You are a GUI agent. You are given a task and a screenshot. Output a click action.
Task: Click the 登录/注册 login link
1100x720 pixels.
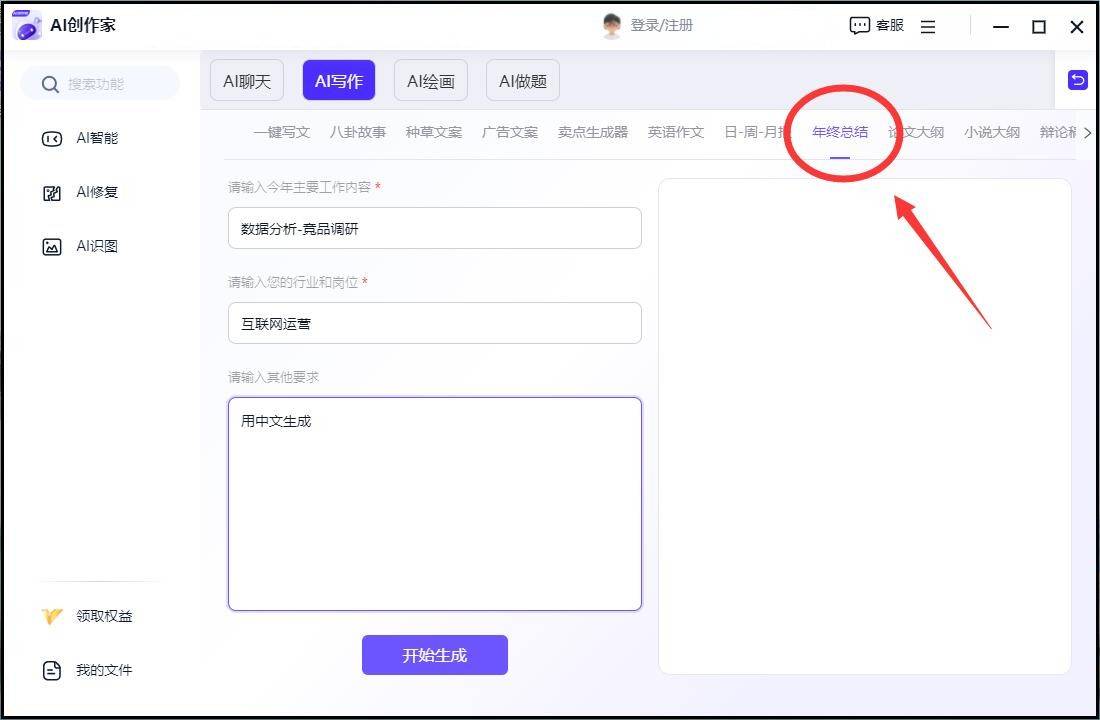(x=661, y=25)
